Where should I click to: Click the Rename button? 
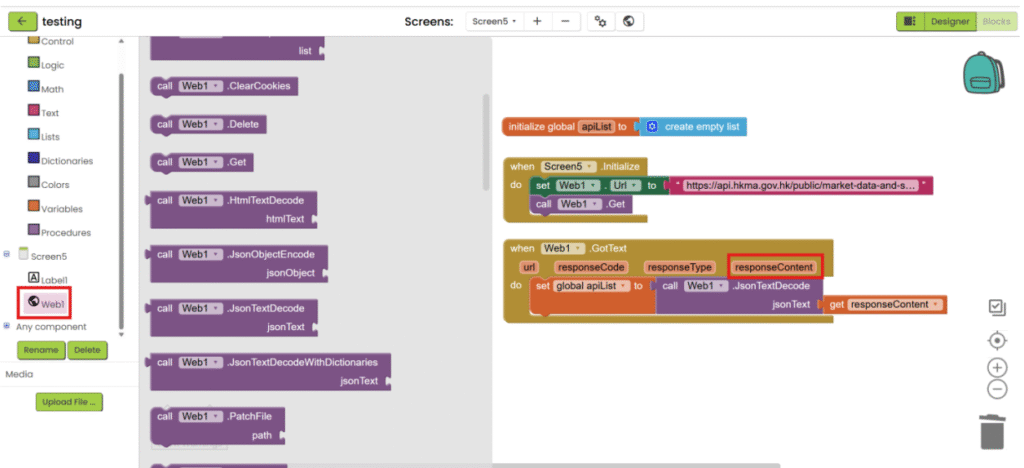[x=41, y=350]
